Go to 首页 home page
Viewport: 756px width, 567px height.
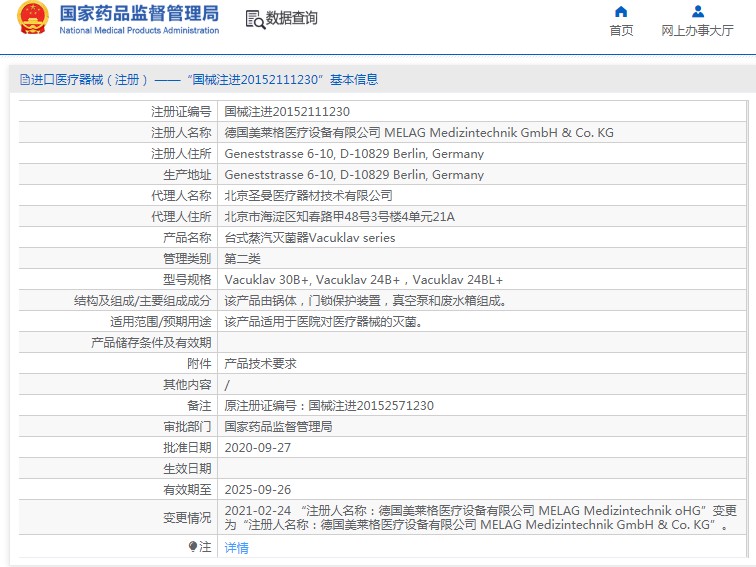621,31
